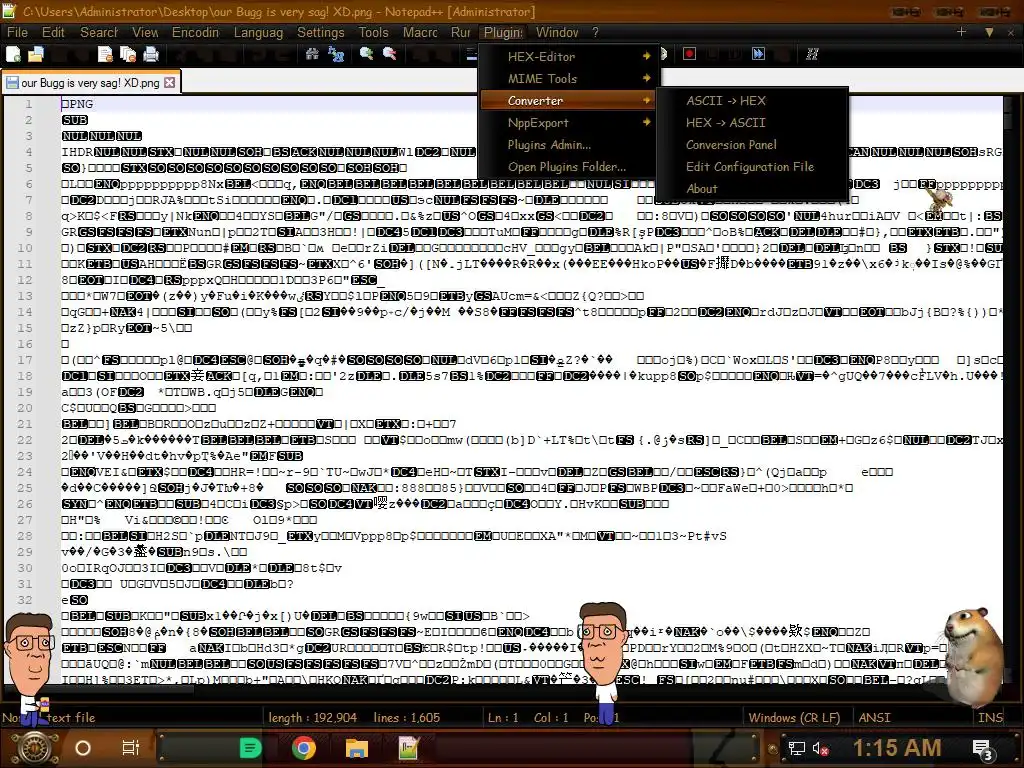Image resolution: width=1024 pixels, height=768 pixels.
Task: Open Cortana circle icon on taskbar
Action: (83, 748)
